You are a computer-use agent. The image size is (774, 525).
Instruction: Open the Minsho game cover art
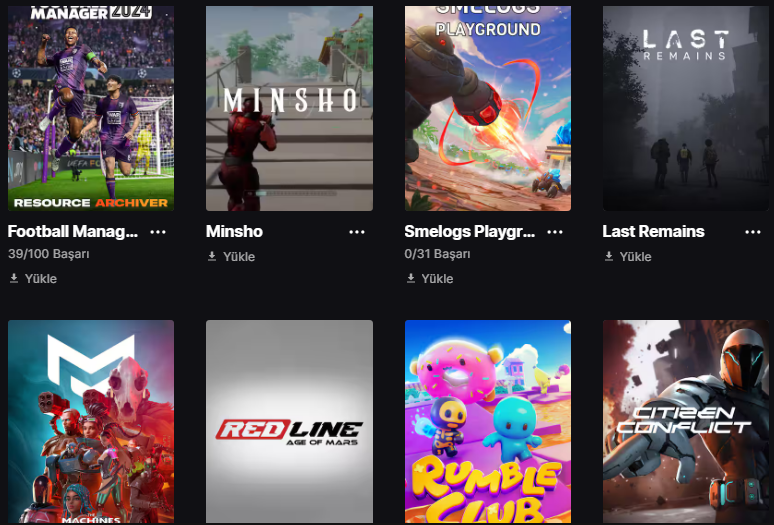pos(289,108)
